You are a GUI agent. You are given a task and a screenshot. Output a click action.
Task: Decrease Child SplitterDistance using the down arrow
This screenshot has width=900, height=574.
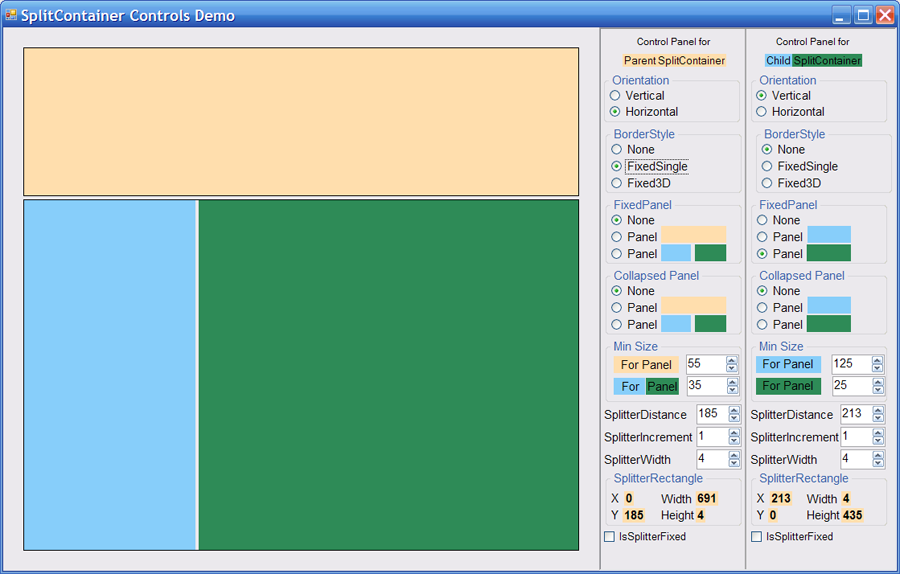point(877,418)
